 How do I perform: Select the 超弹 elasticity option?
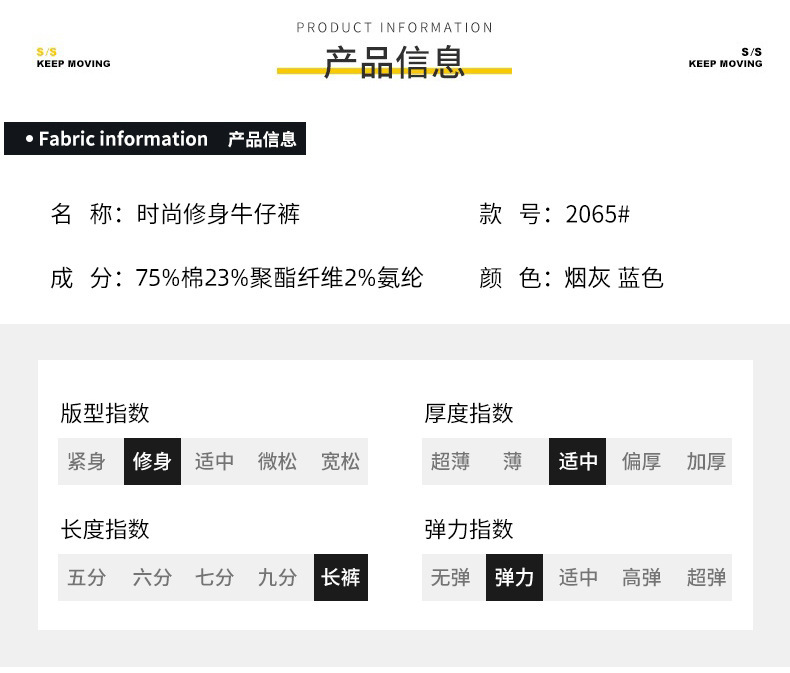click(x=706, y=577)
